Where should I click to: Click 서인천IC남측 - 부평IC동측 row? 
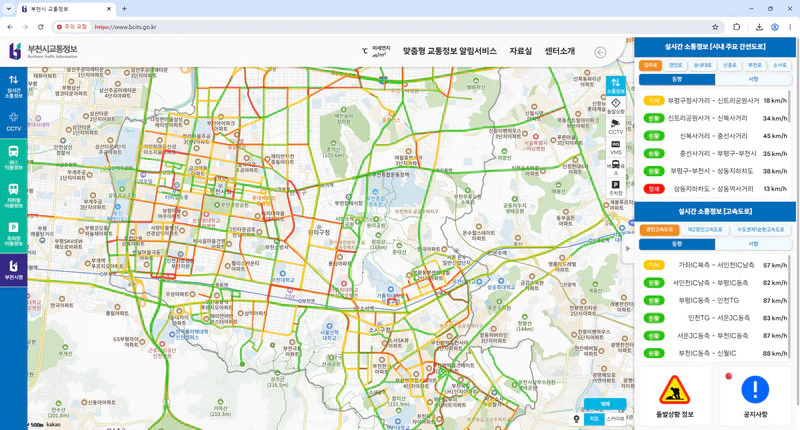pos(715,283)
